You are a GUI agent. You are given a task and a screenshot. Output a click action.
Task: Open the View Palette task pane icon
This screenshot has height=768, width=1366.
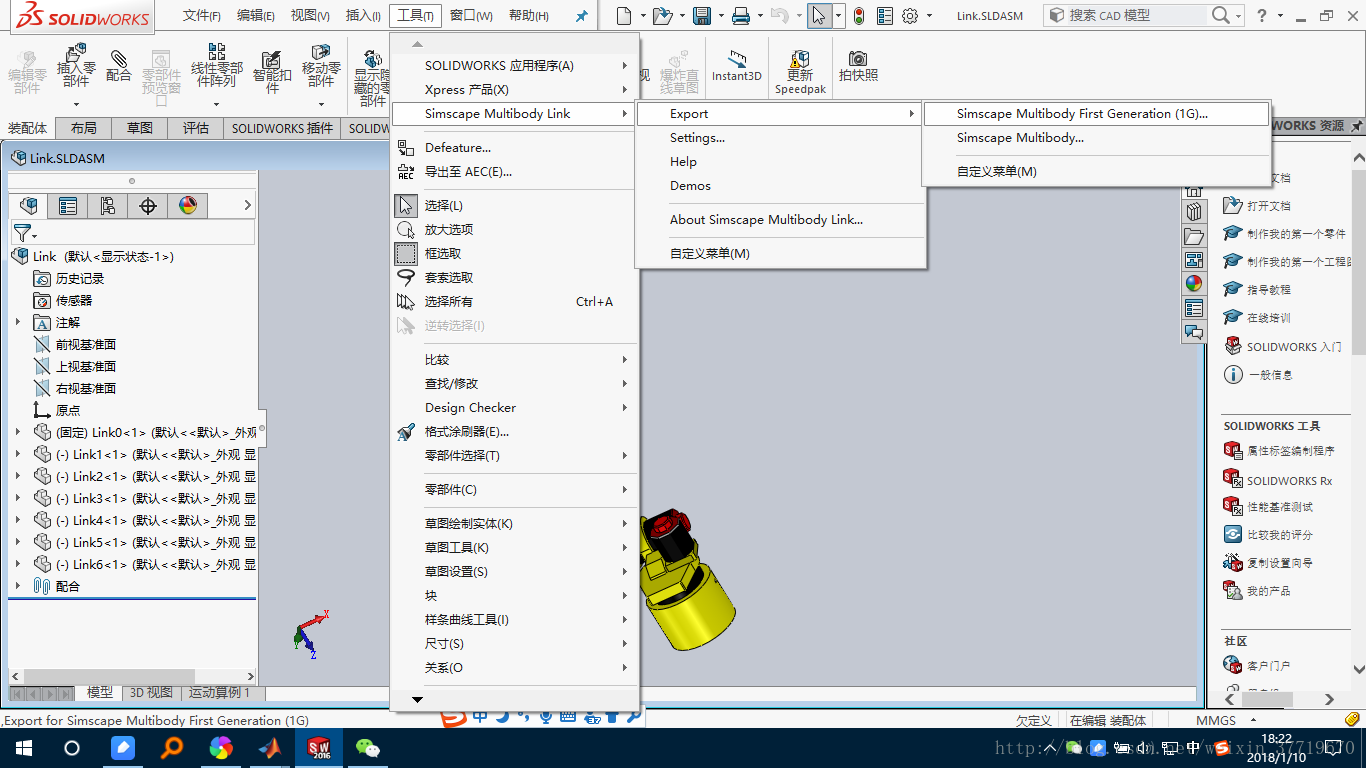click(1194, 260)
